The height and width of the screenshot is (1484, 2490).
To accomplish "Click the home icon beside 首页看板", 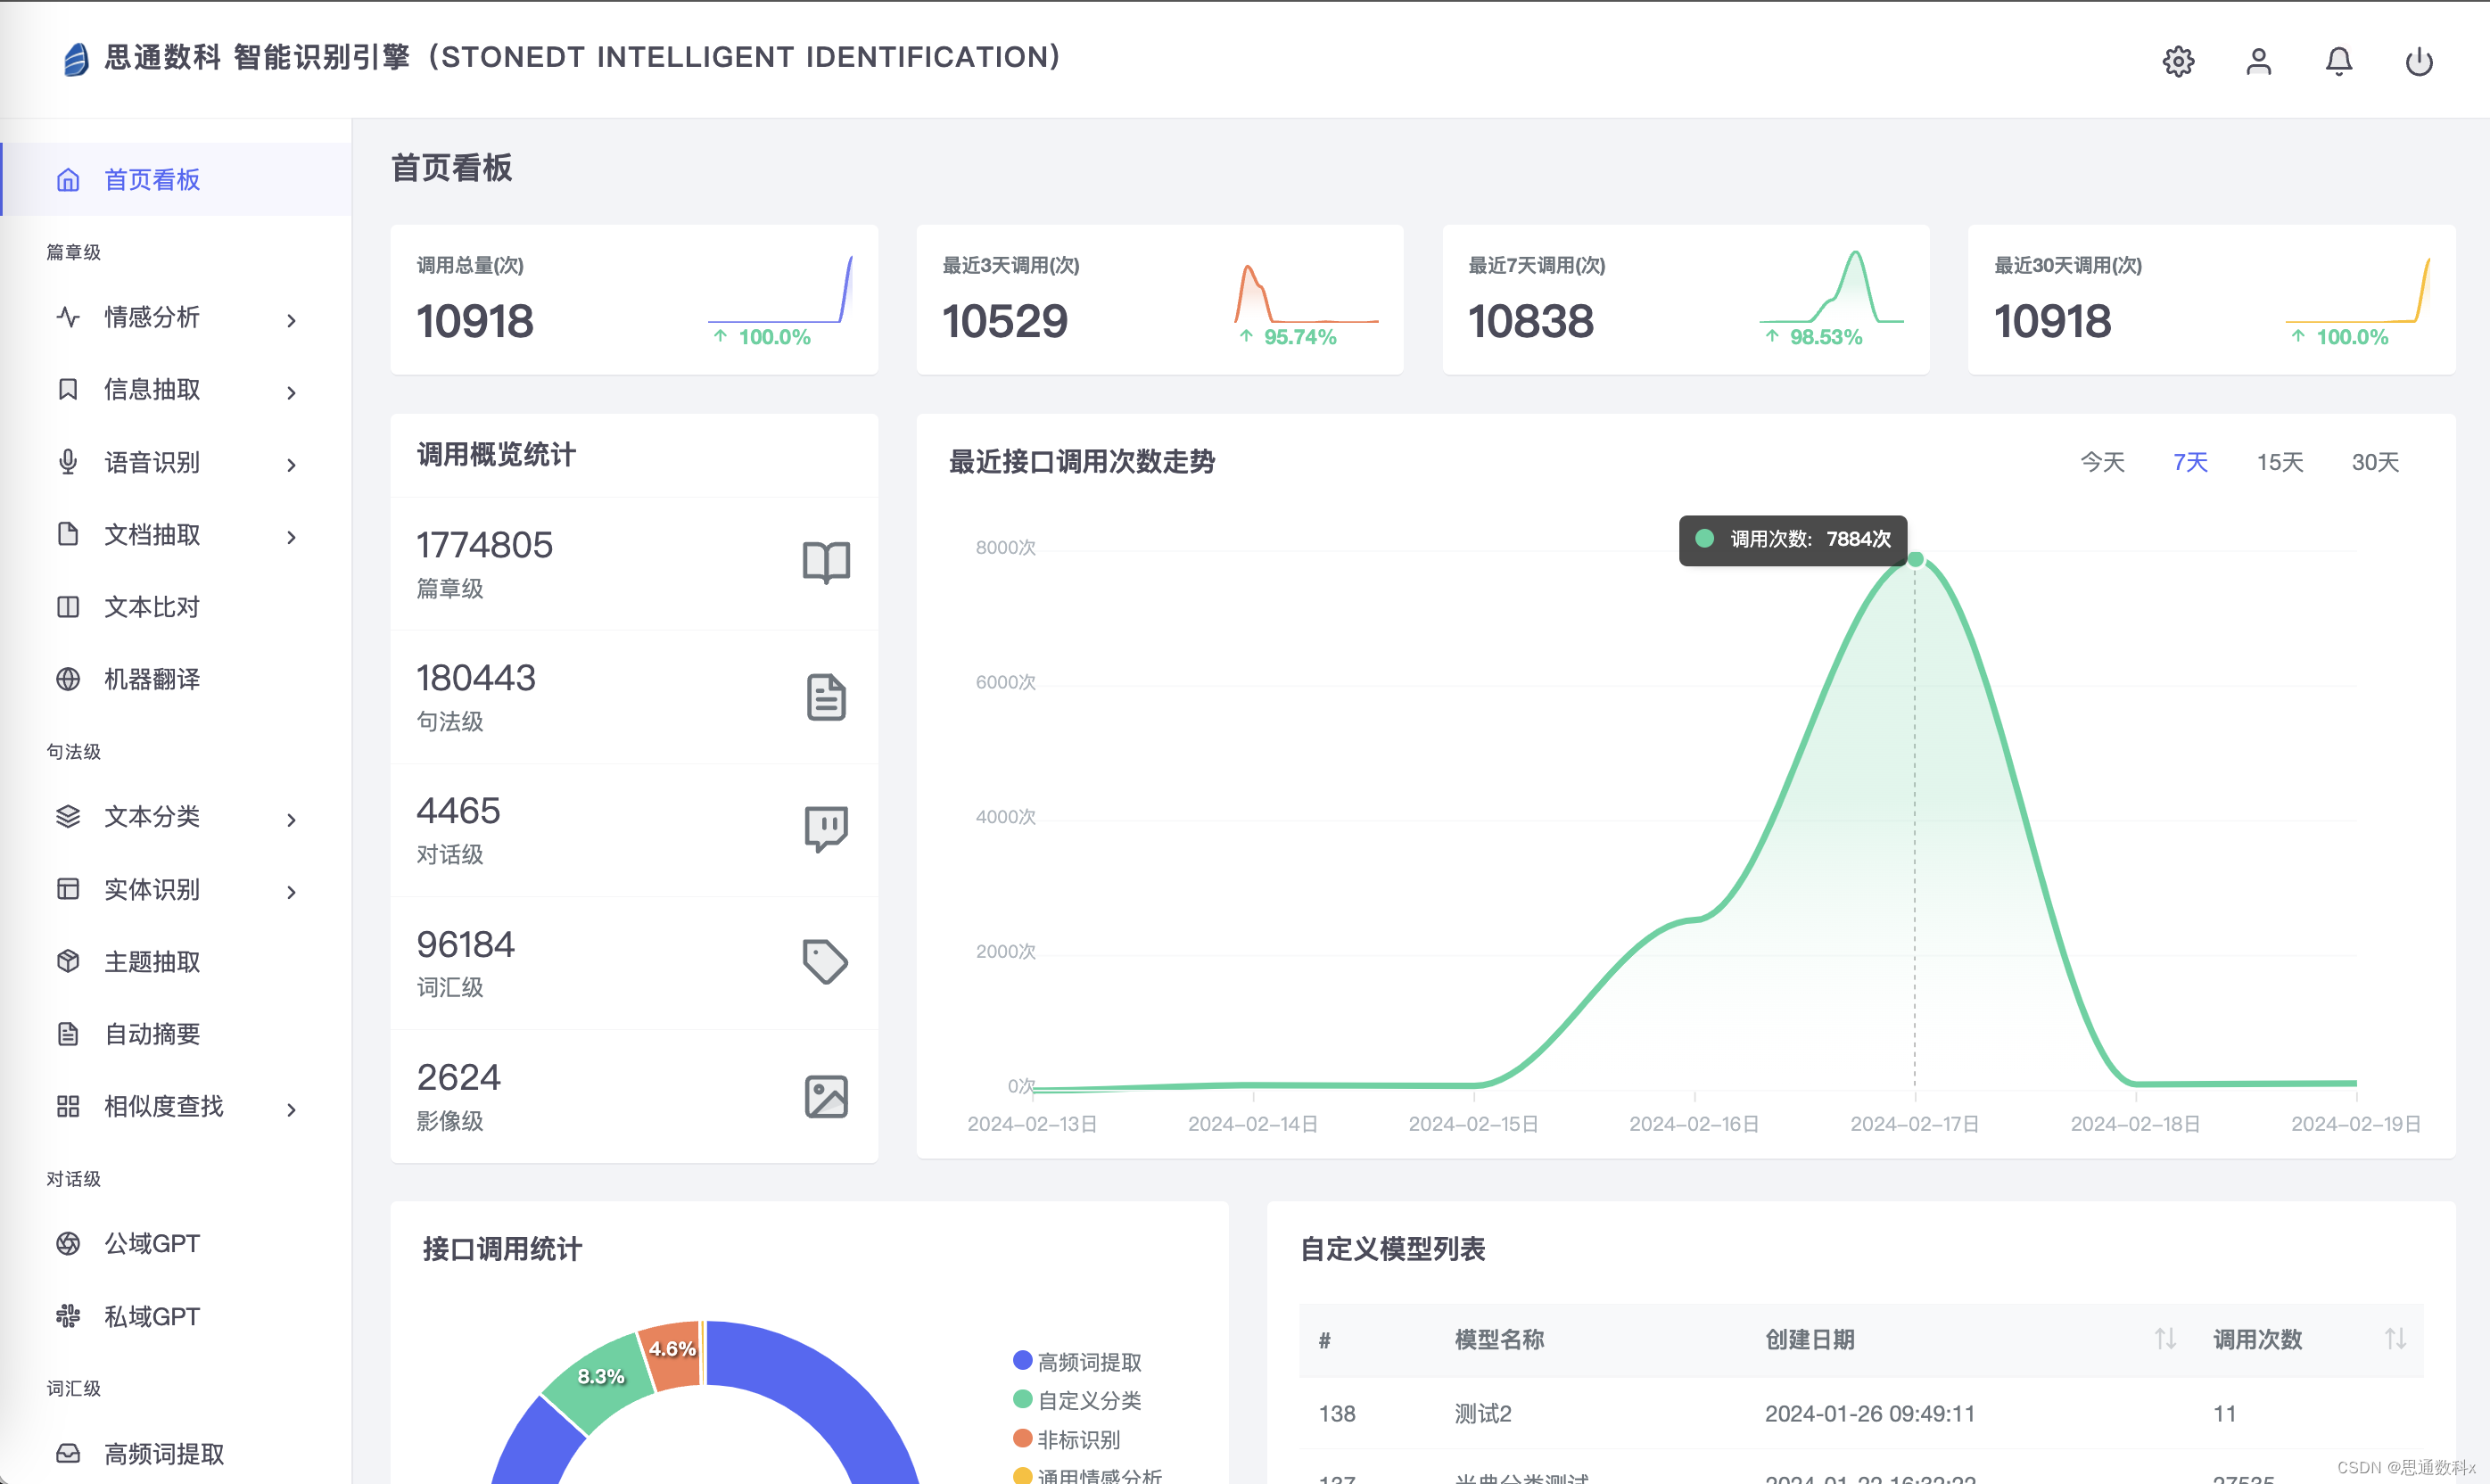I will (68, 180).
